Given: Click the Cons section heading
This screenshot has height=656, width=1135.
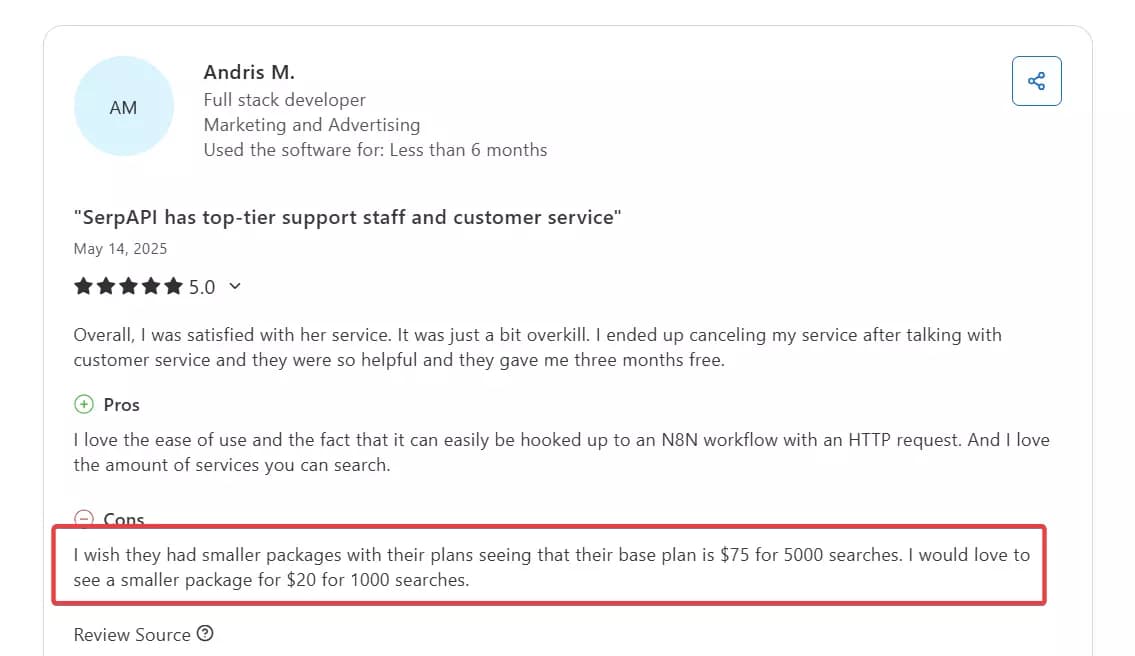Looking at the screenshot, I should pos(124,519).
